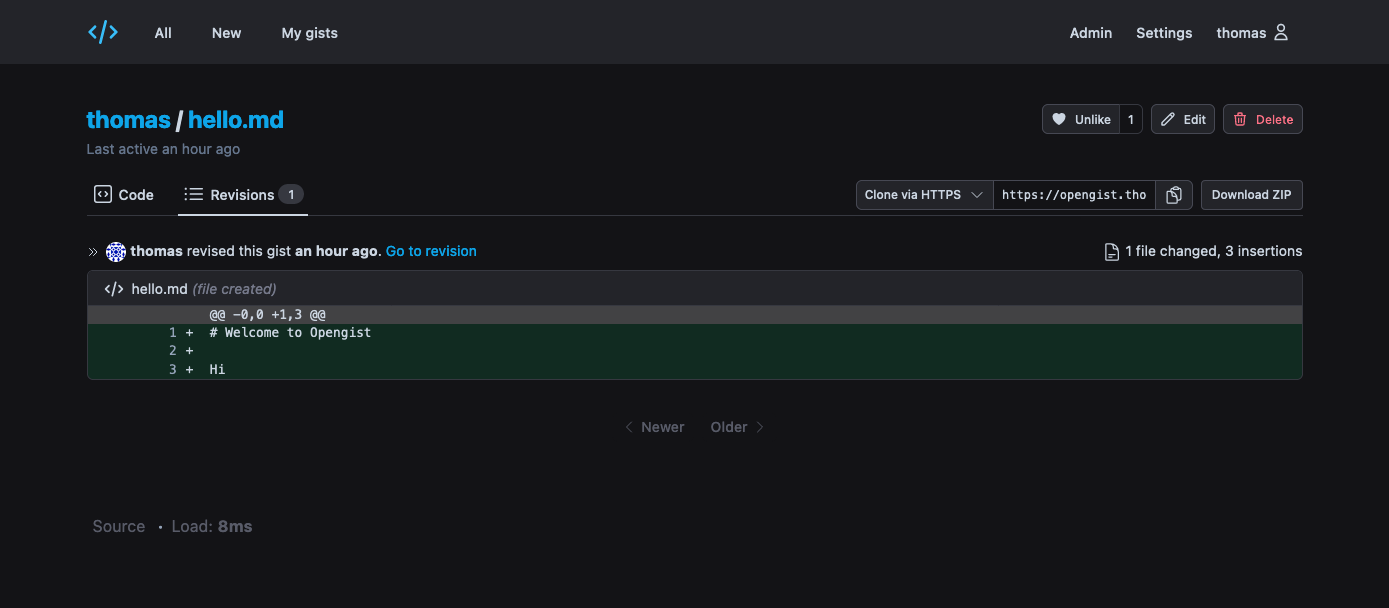Switch to the Code tab
Screen dimensions: 1389x608
click(x=124, y=195)
